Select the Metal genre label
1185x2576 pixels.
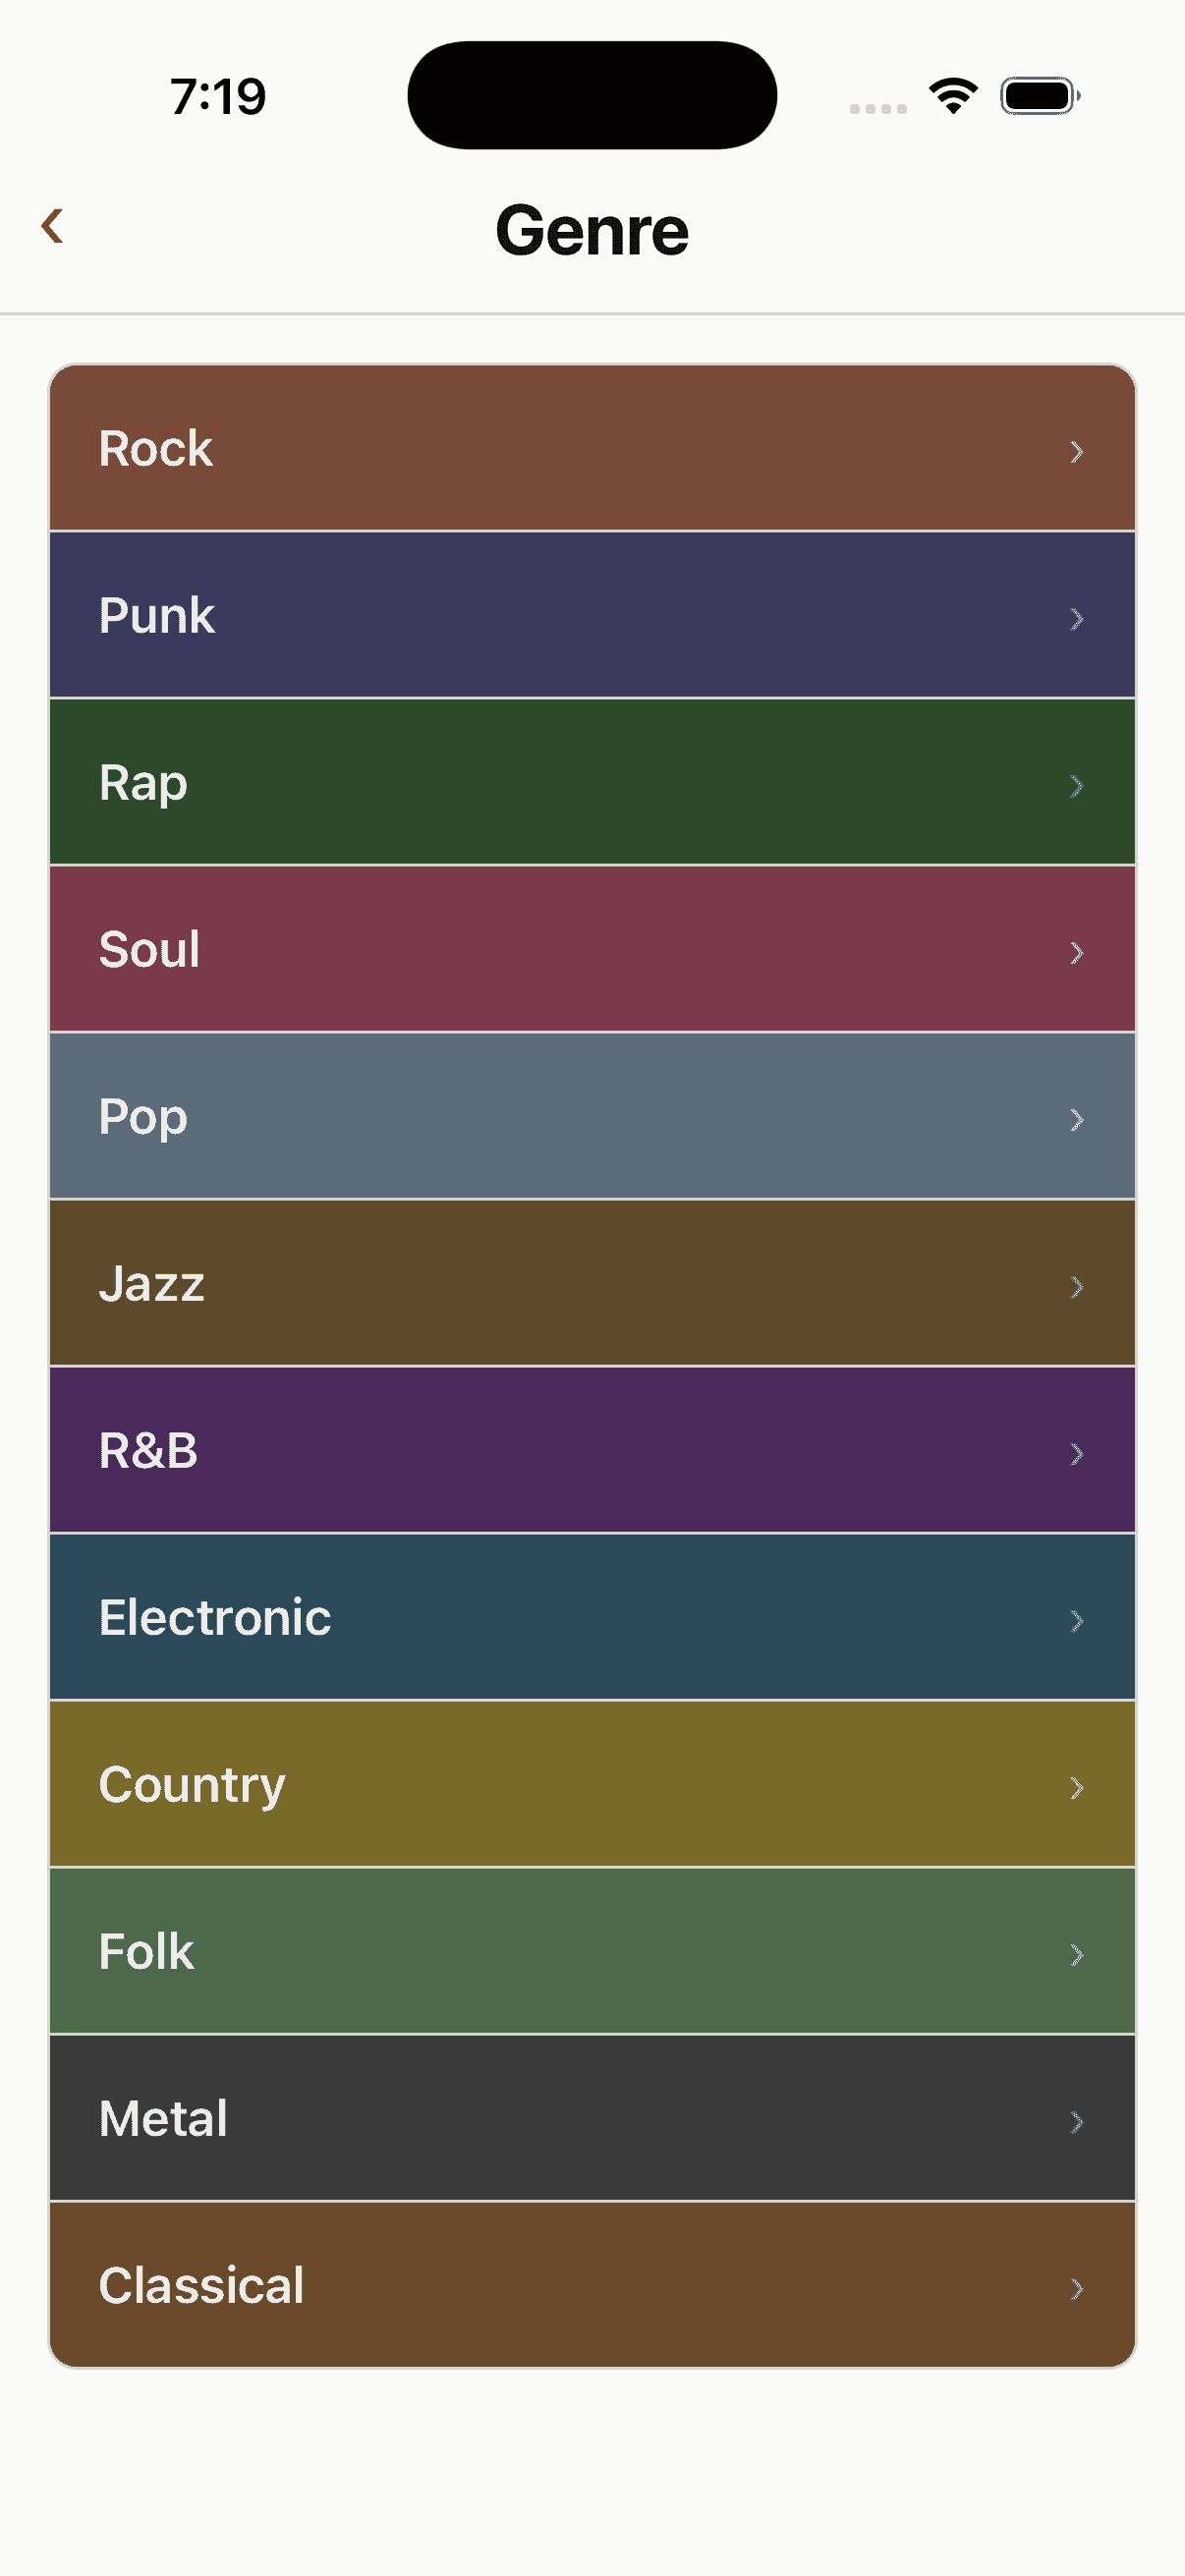(x=163, y=2118)
